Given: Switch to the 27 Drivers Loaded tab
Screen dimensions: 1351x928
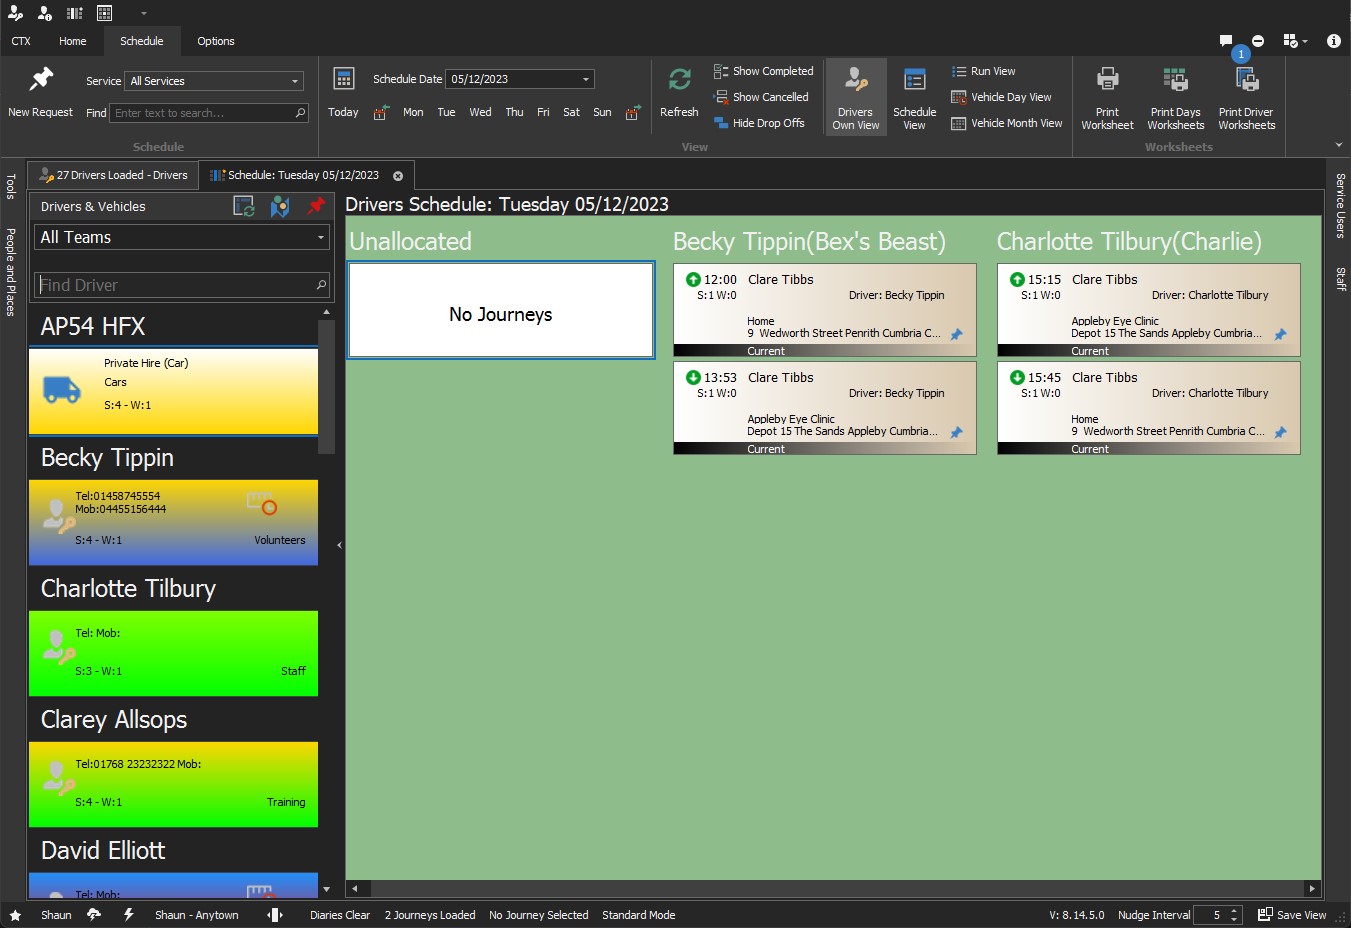Looking at the screenshot, I should pos(112,175).
